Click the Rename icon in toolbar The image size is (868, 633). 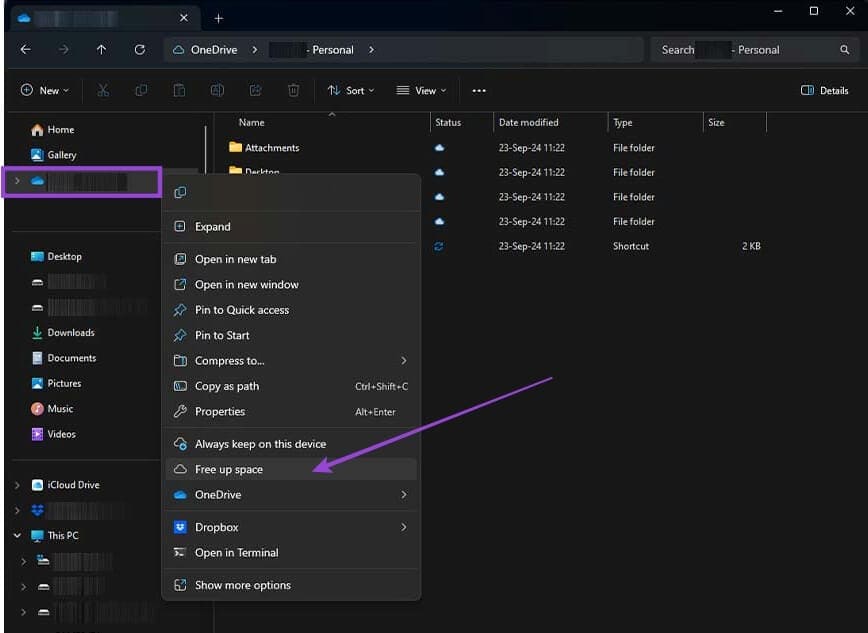click(x=218, y=90)
